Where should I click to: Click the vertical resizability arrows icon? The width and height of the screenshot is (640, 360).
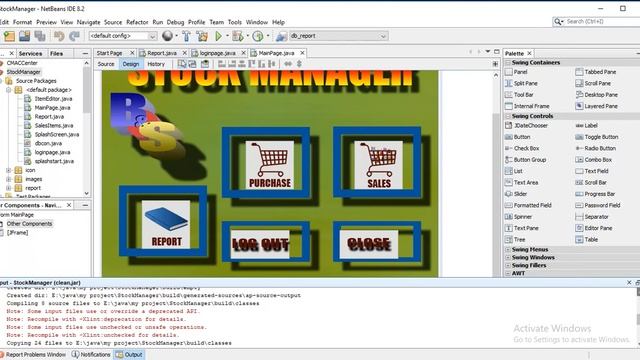pos(299,64)
